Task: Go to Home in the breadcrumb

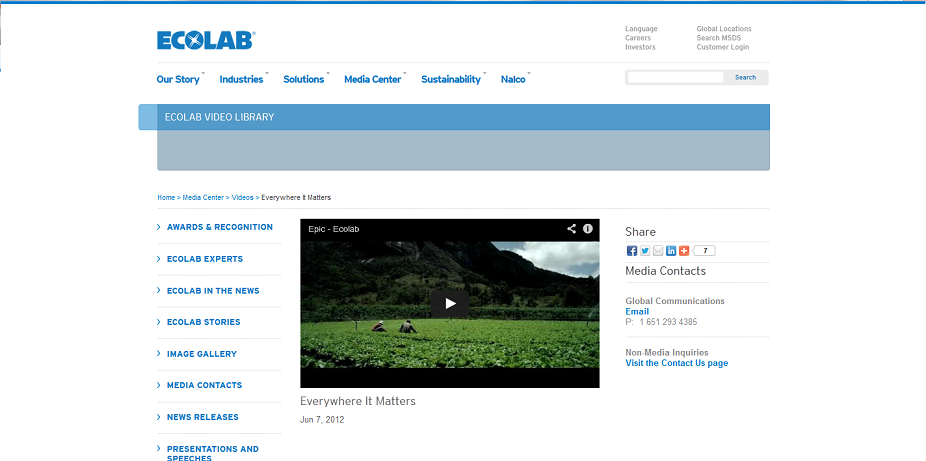Action: pos(166,198)
